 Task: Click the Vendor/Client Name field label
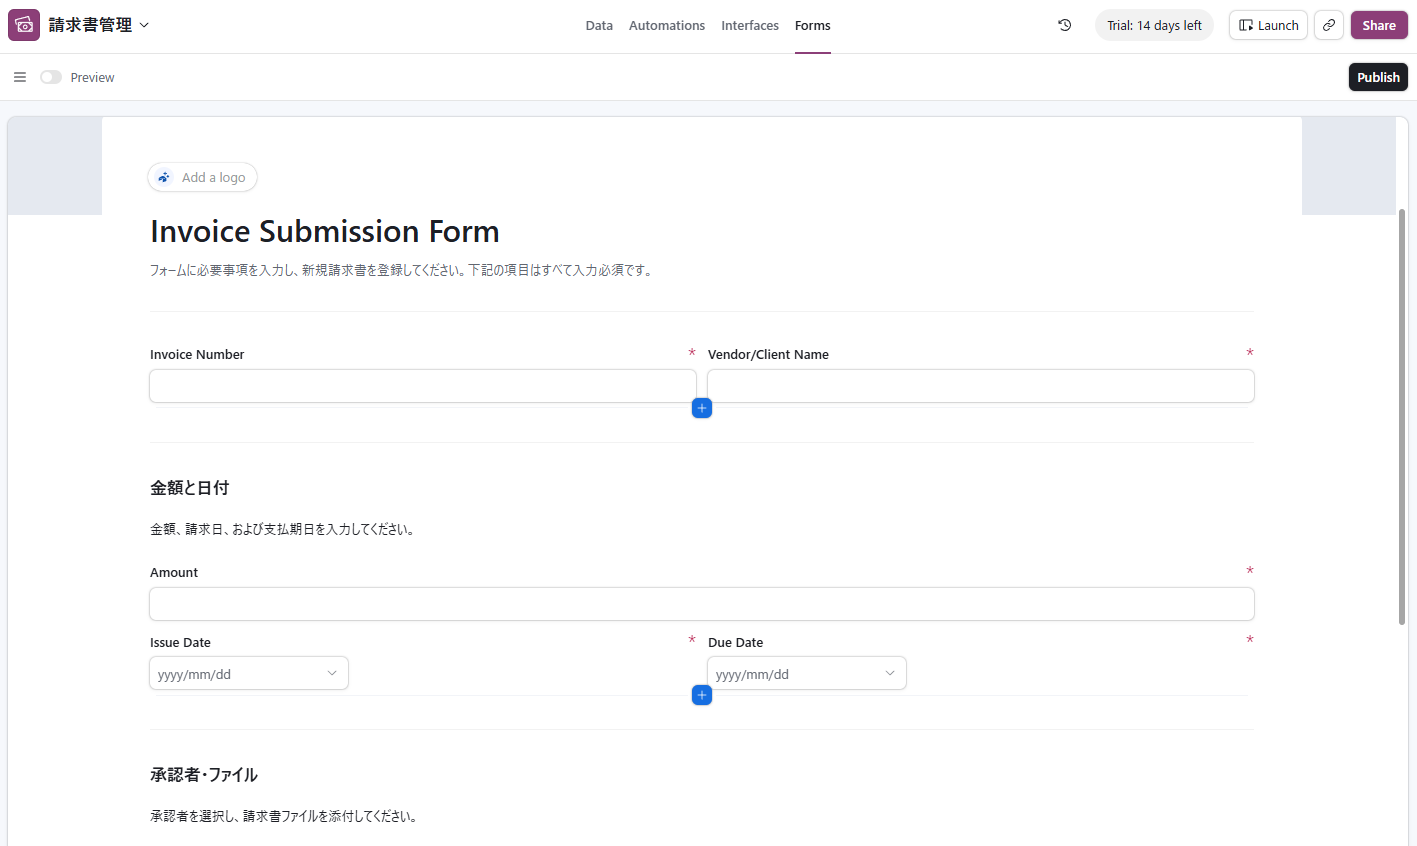768,354
